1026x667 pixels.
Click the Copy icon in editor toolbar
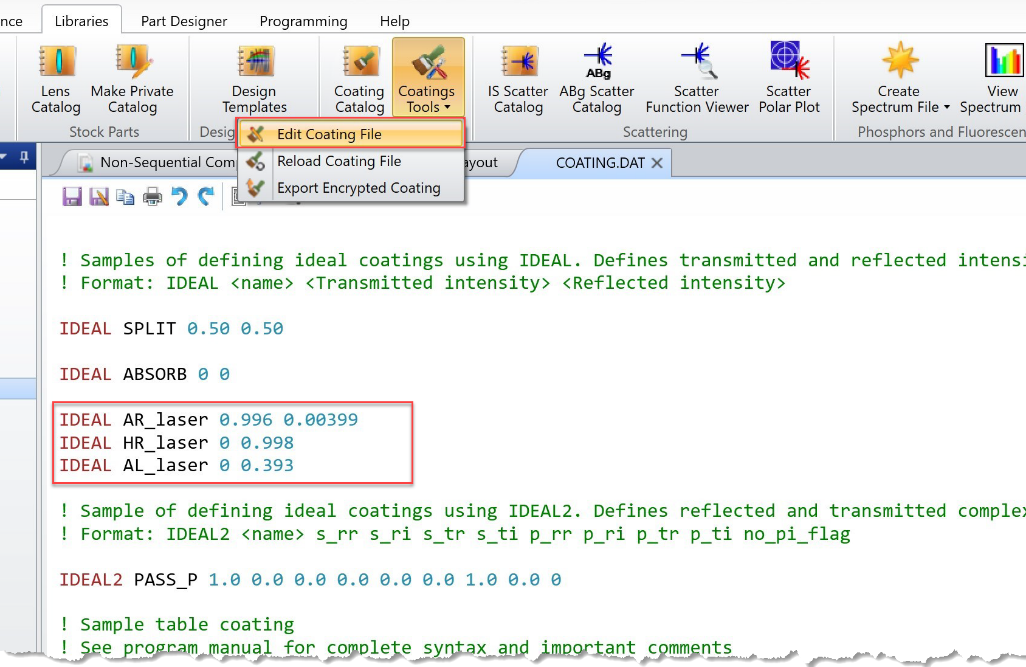click(125, 196)
